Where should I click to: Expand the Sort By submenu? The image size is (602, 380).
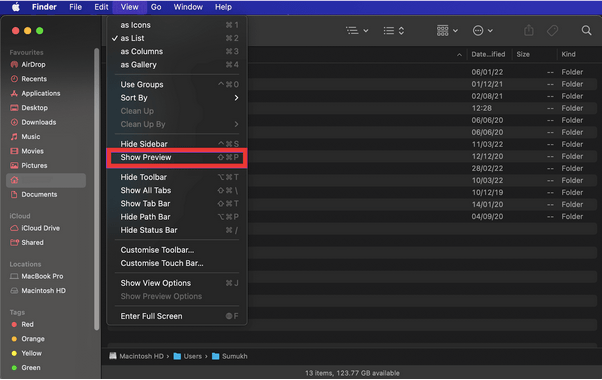177,98
